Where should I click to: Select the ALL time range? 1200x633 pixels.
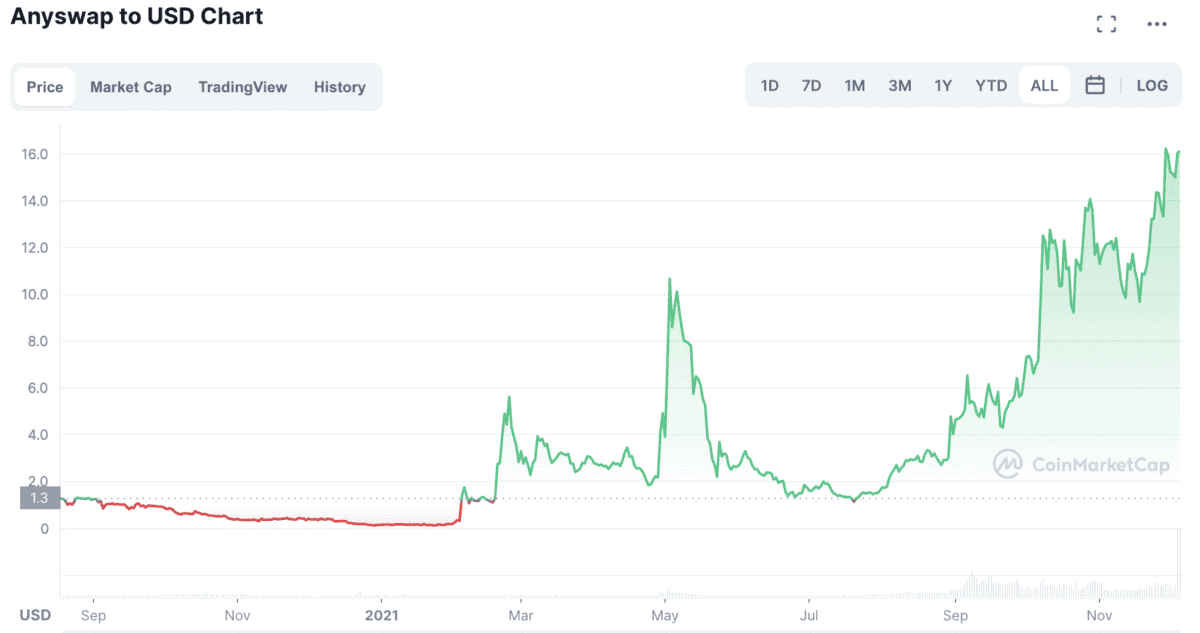coord(1044,86)
